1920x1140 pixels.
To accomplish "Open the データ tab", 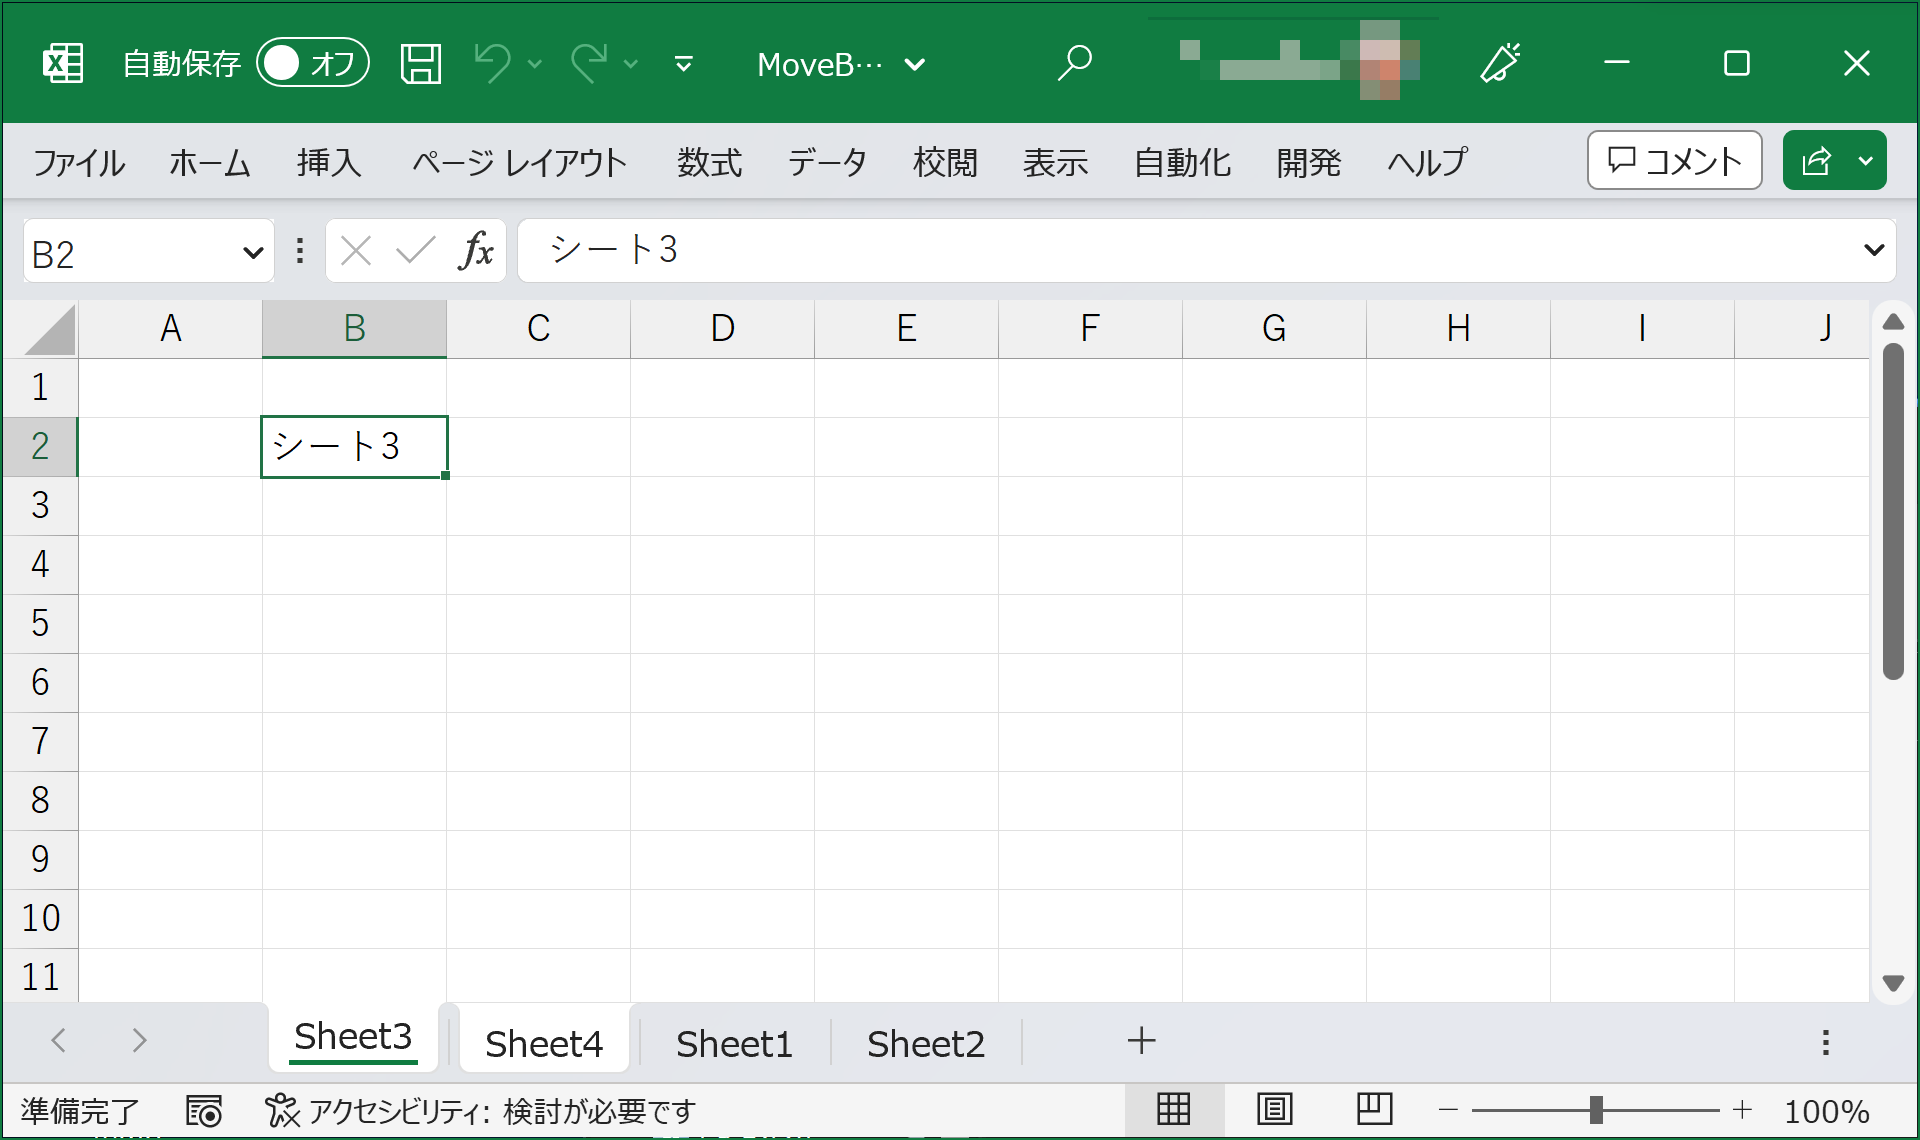I will [827, 162].
